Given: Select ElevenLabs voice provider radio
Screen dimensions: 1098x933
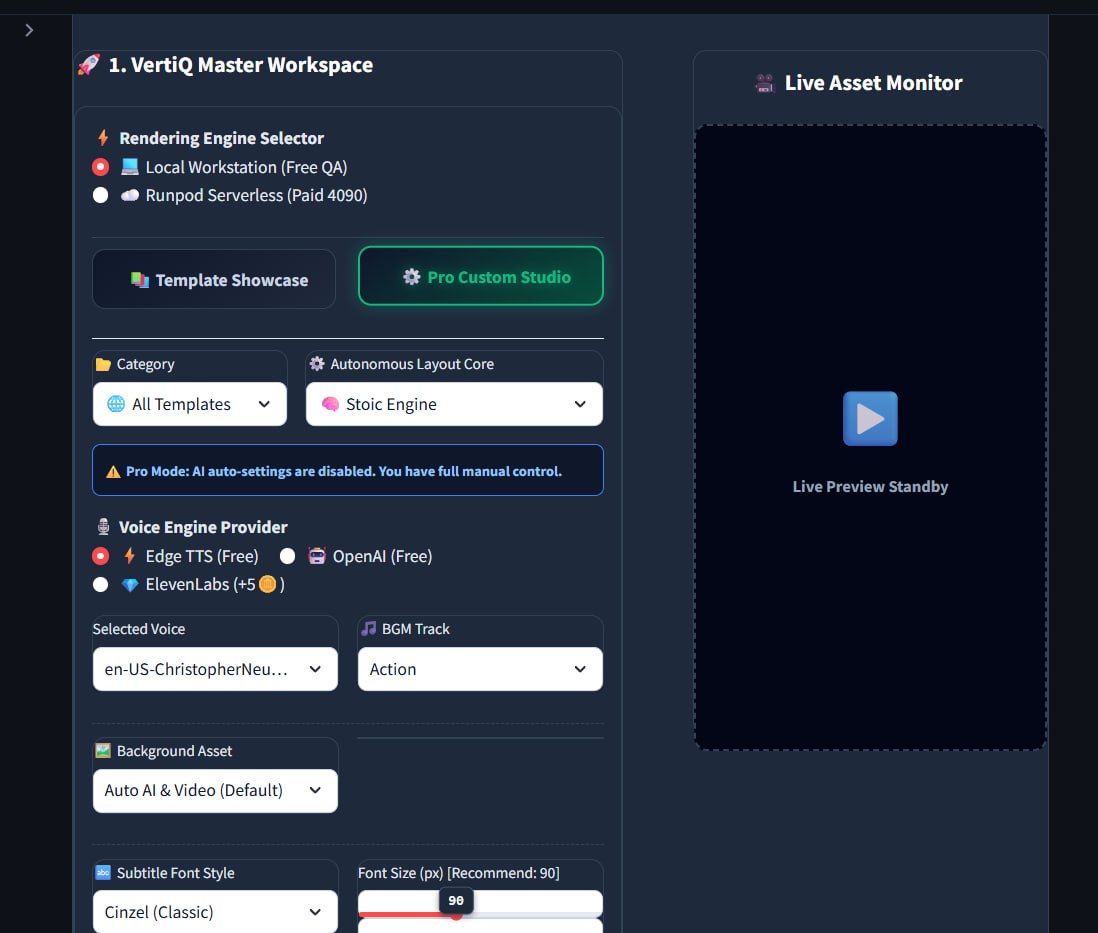Looking at the screenshot, I should point(100,584).
